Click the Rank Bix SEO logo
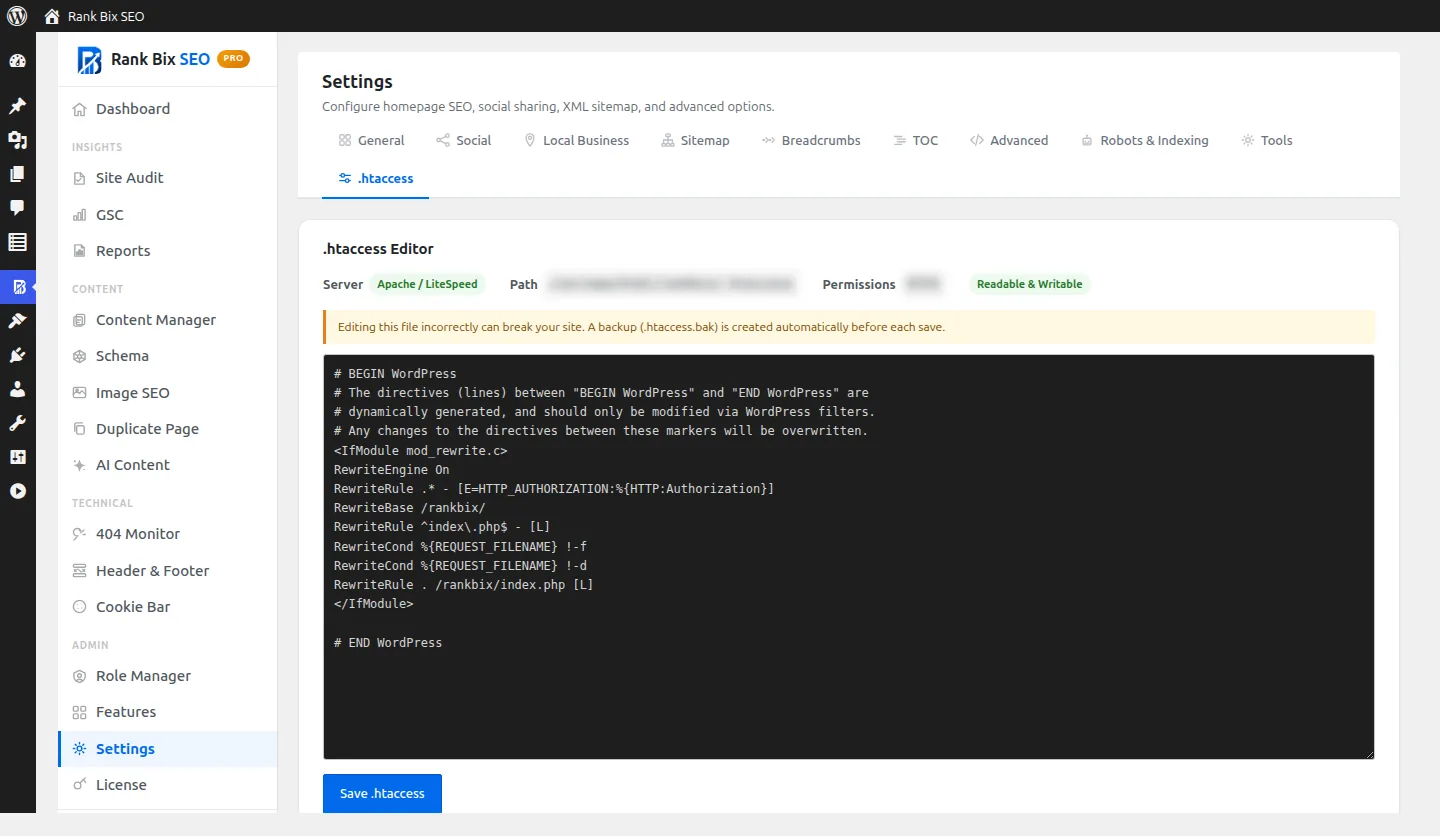The image size is (1440, 836). coord(144,60)
